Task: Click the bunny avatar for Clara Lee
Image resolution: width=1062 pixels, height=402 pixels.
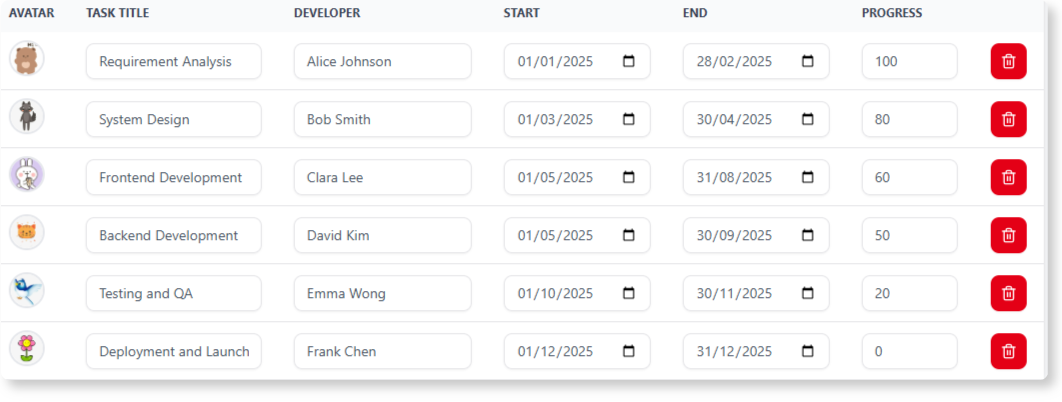Action: pos(27,175)
